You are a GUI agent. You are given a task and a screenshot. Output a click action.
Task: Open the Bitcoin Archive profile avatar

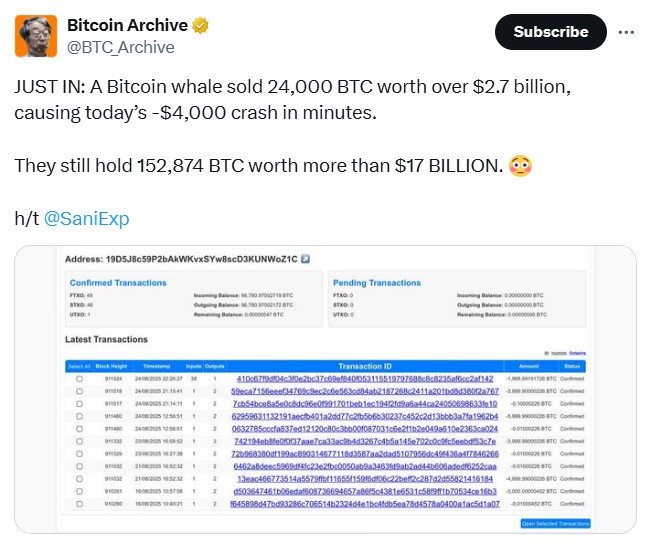(x=35, y=36)
